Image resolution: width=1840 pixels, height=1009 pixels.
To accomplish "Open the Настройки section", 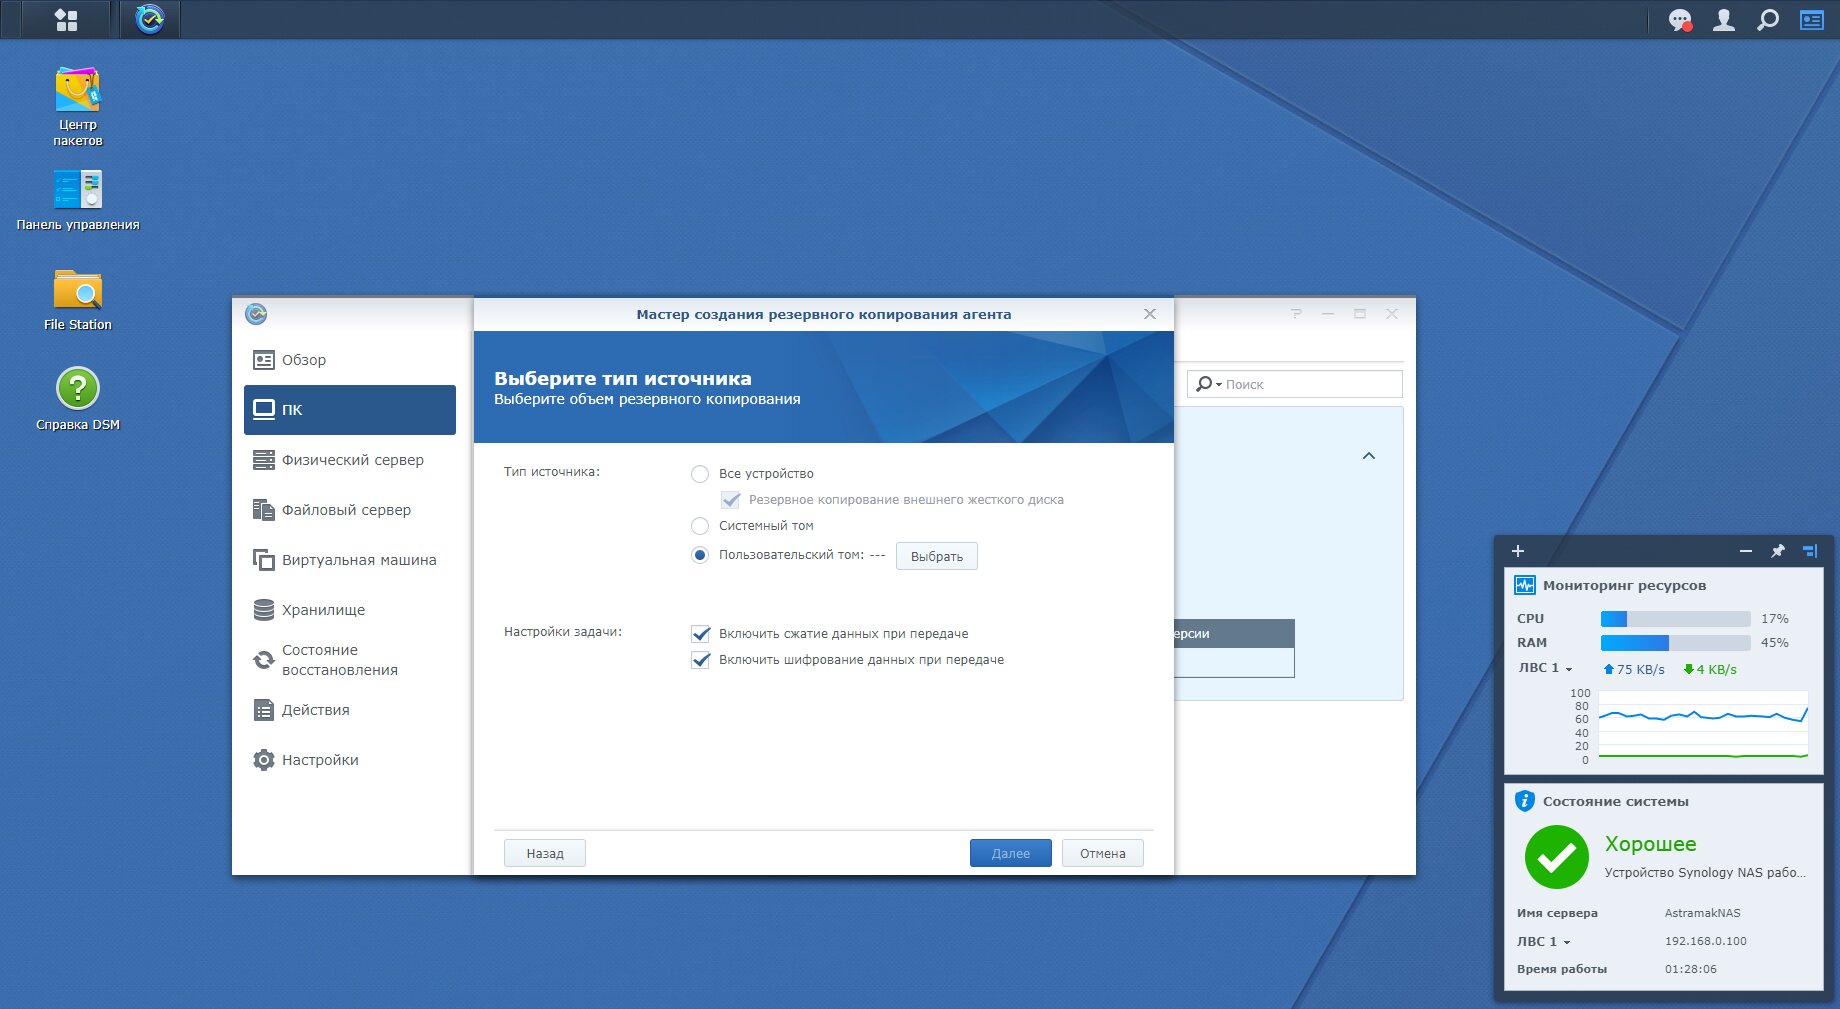I will coord(350,760).
